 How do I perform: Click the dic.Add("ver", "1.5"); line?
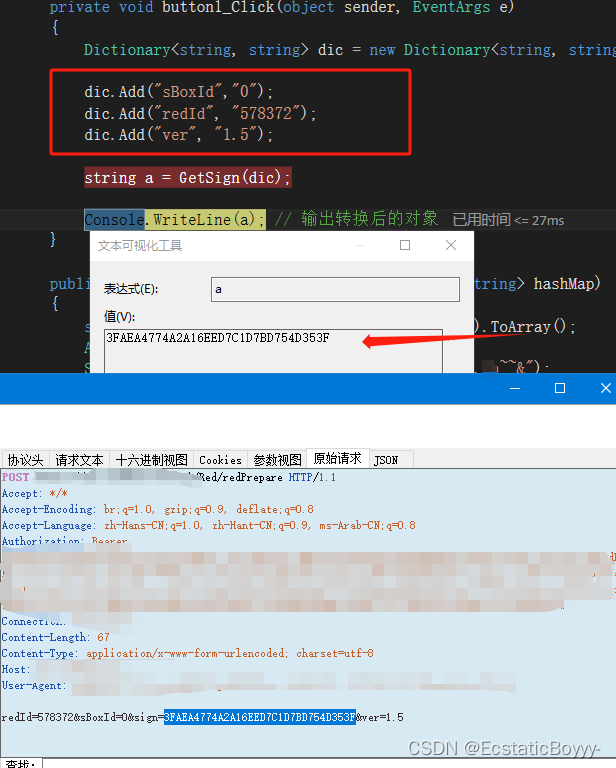(179, 135)
